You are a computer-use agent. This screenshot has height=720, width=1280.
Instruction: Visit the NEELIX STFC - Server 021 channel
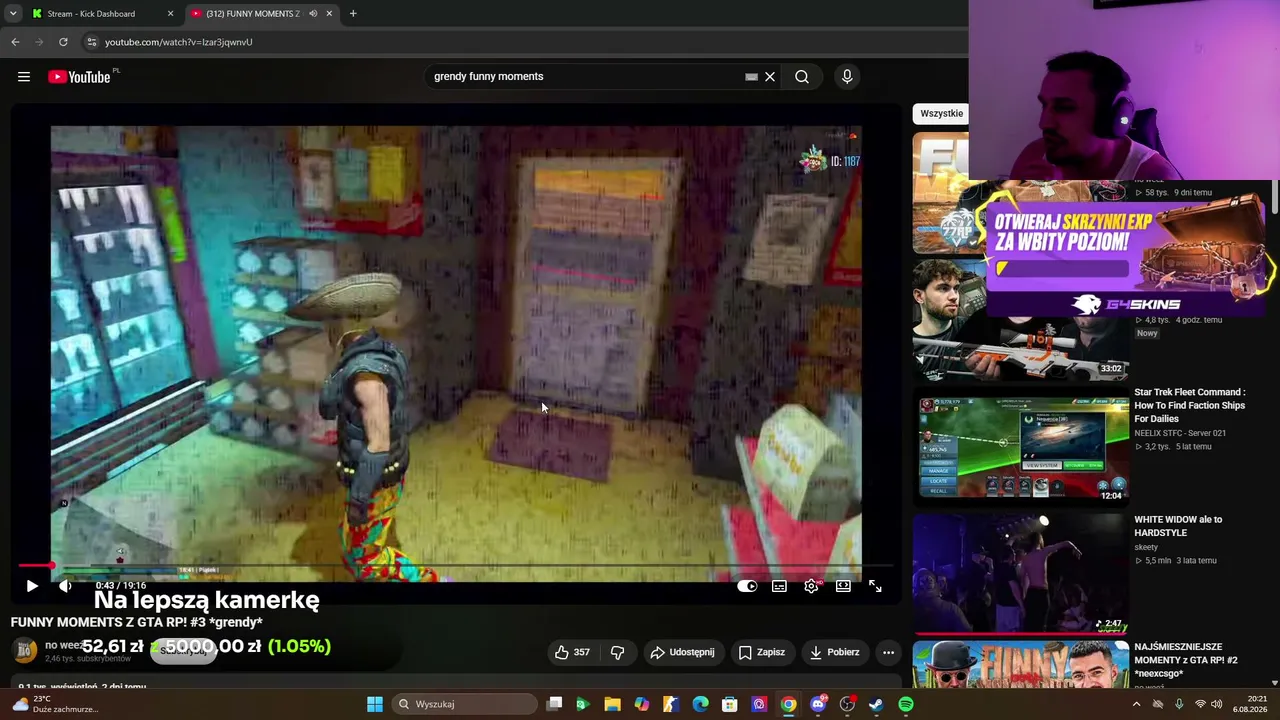coord(1180,433)
